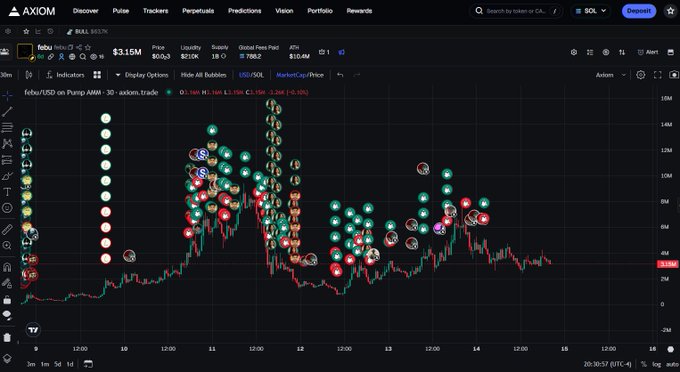Viewport: 680px width, 372px height.
Task: Select the ruler measure tool
Action: click(7, 229)
